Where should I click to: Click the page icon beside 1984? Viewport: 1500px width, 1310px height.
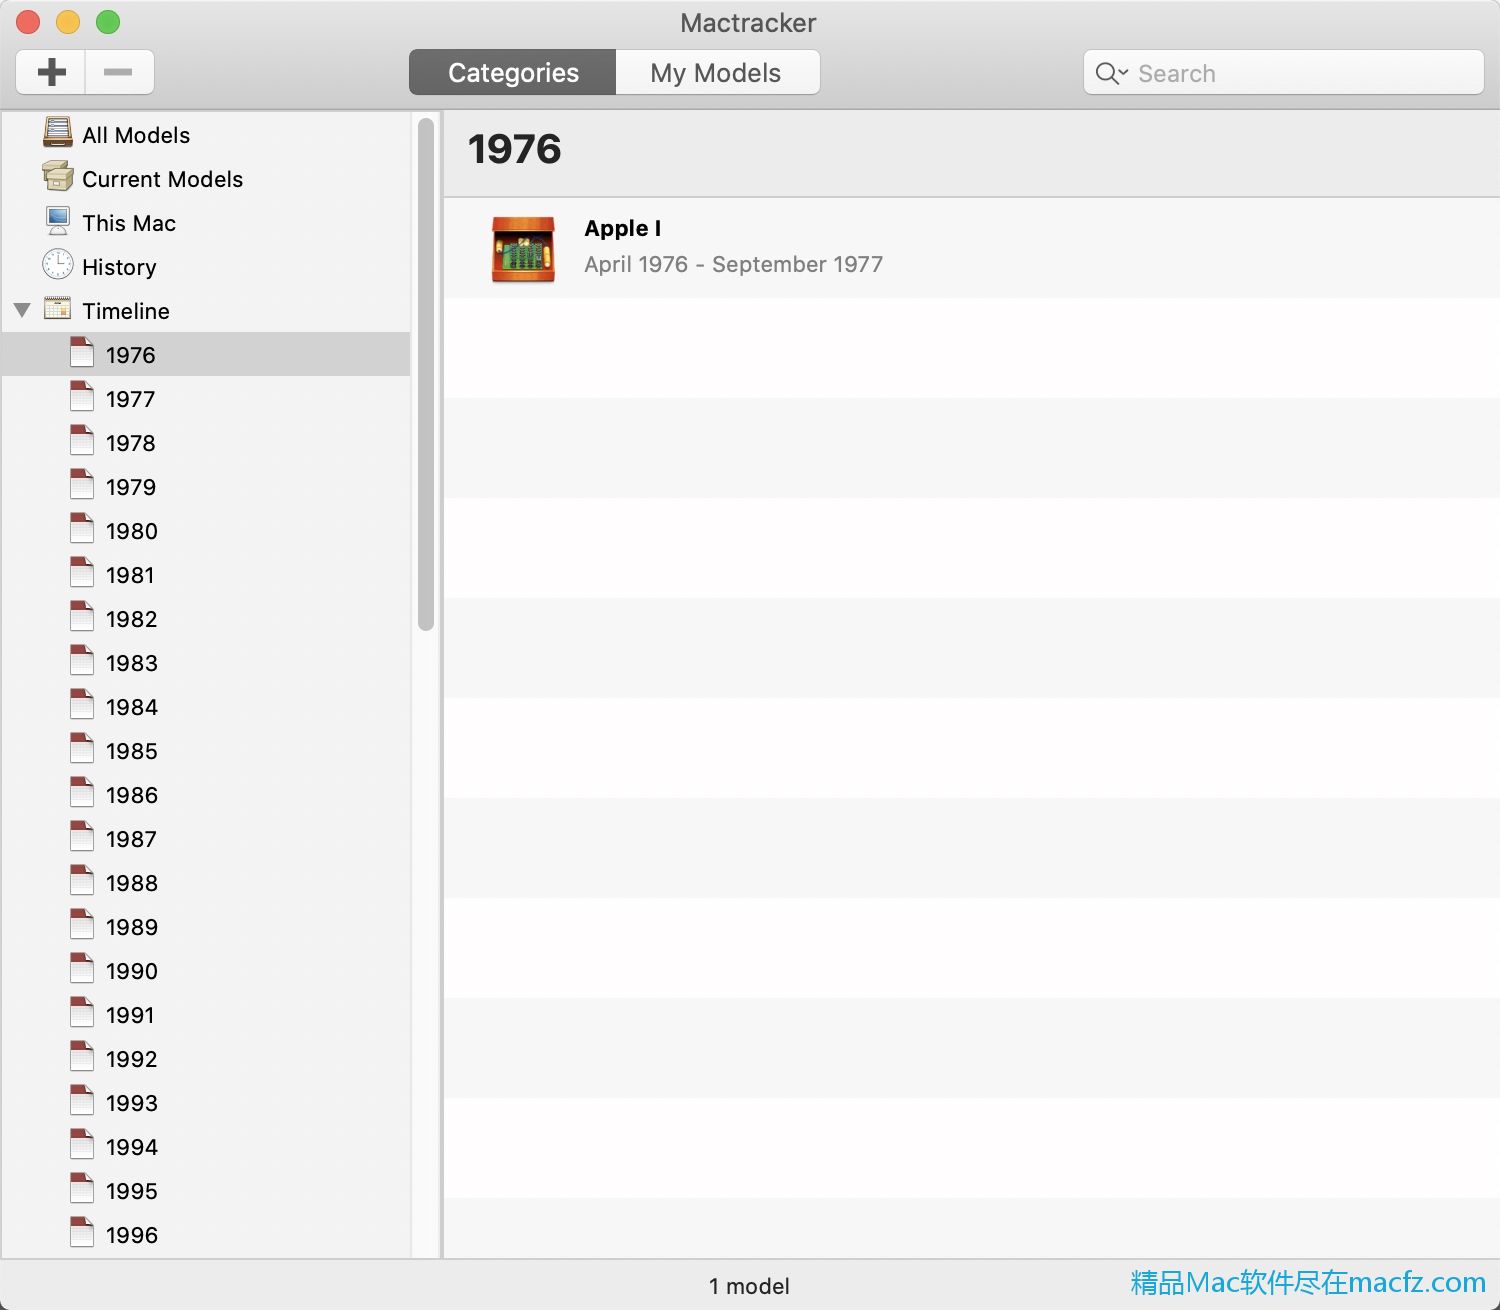[82, 705]
